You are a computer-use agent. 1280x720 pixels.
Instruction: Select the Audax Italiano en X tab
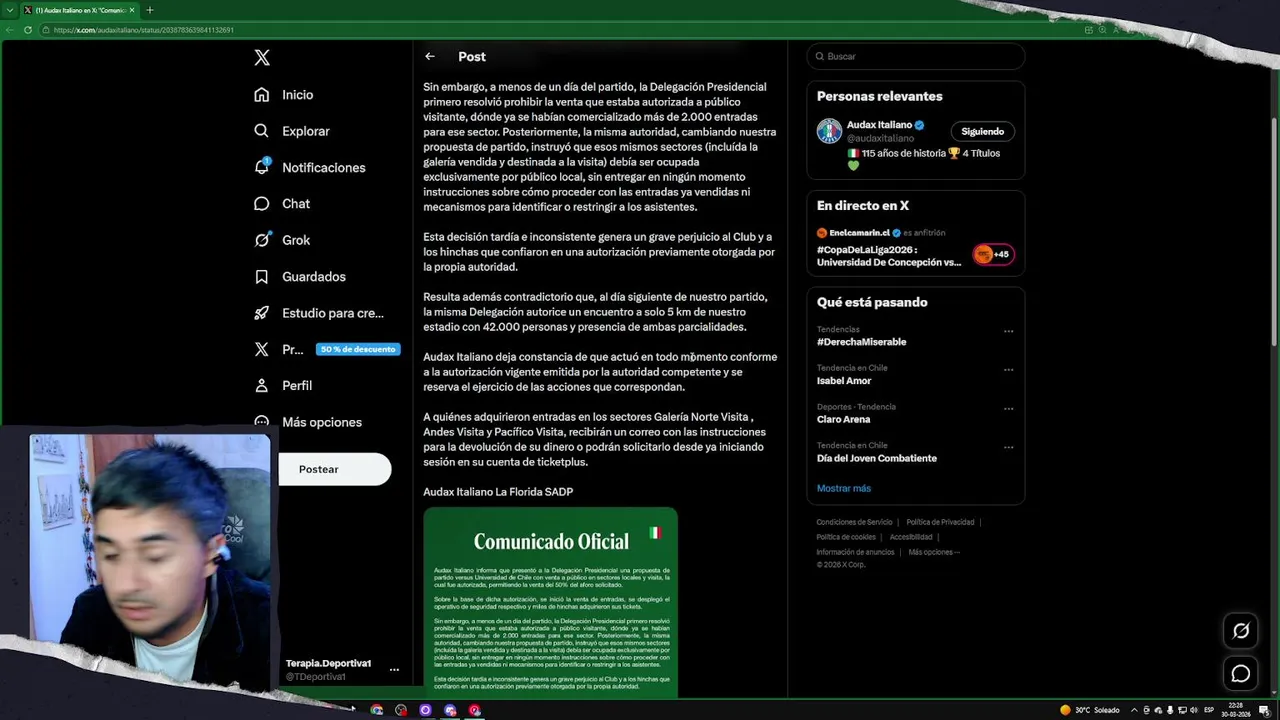tap(79, 10)
